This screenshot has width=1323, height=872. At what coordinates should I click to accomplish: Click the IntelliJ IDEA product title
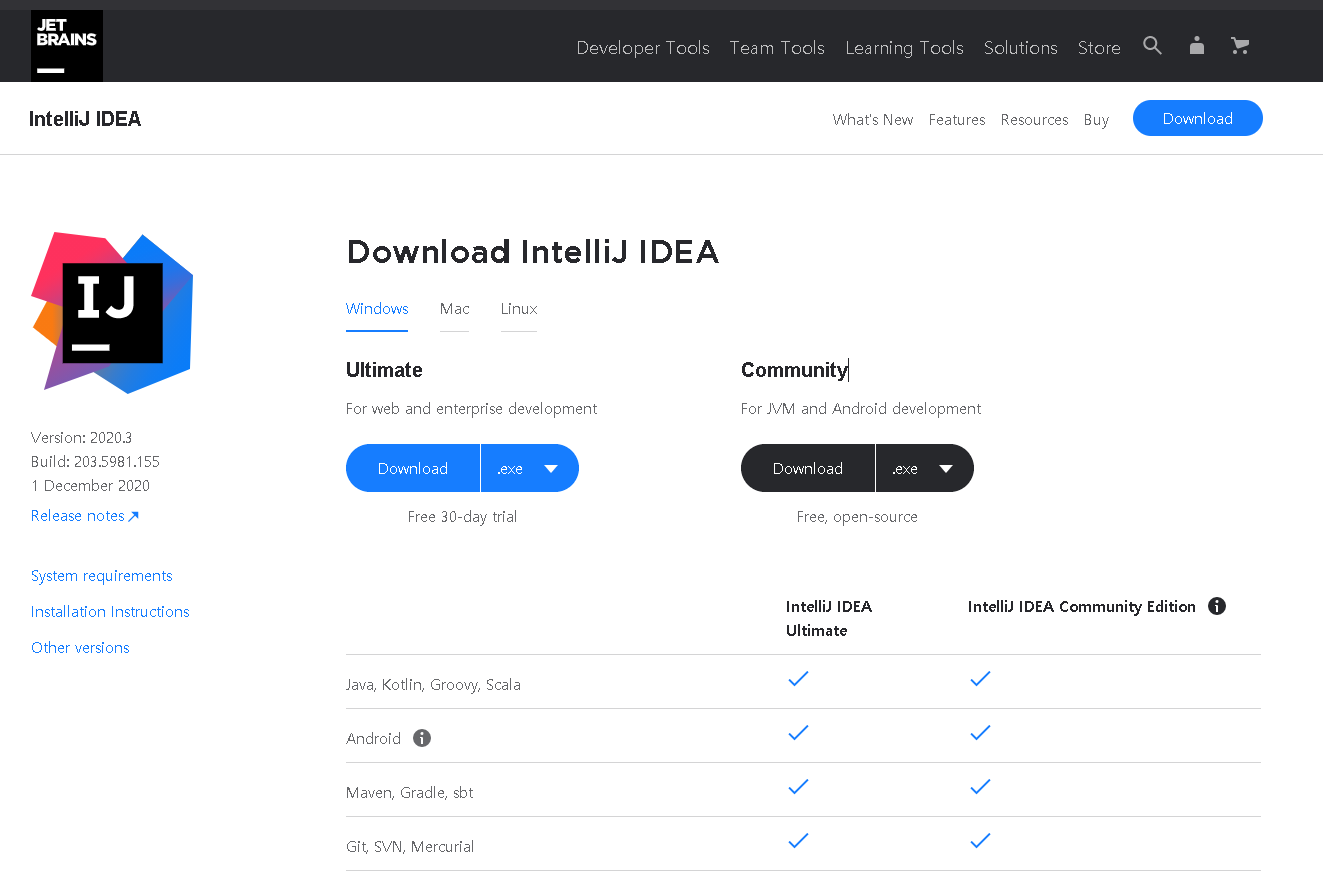pyautogui.click(x=85, y=119)
